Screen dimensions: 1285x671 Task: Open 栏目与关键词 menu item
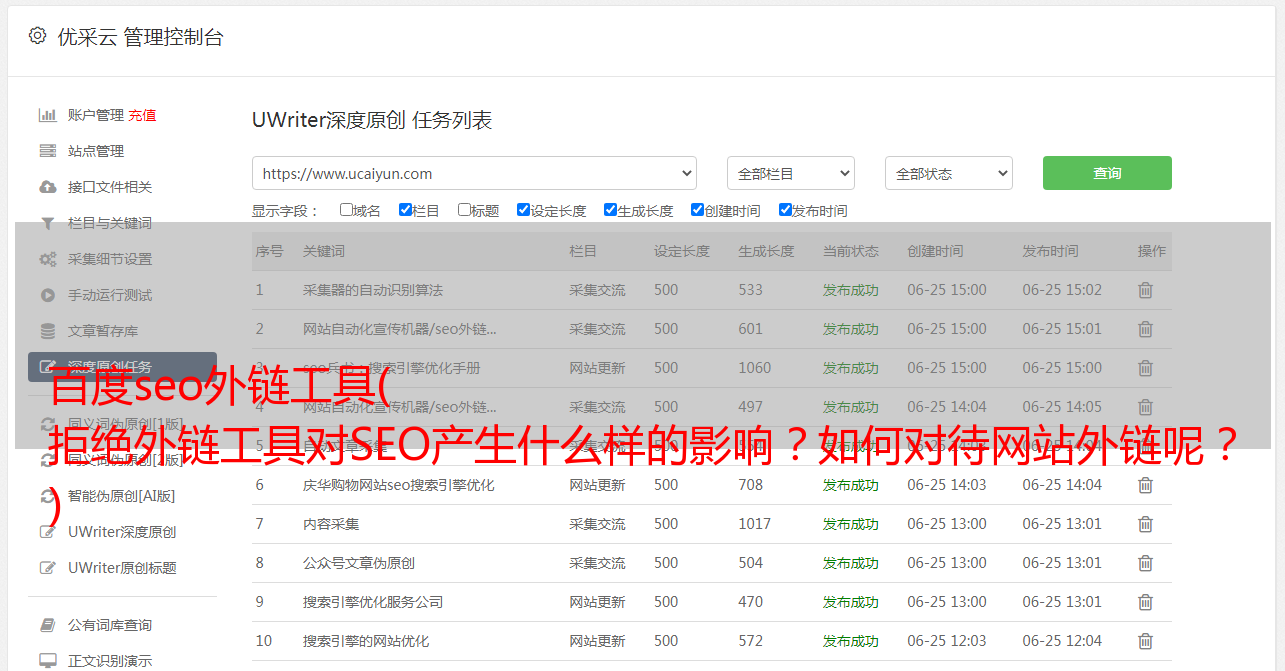pos(110,223)
